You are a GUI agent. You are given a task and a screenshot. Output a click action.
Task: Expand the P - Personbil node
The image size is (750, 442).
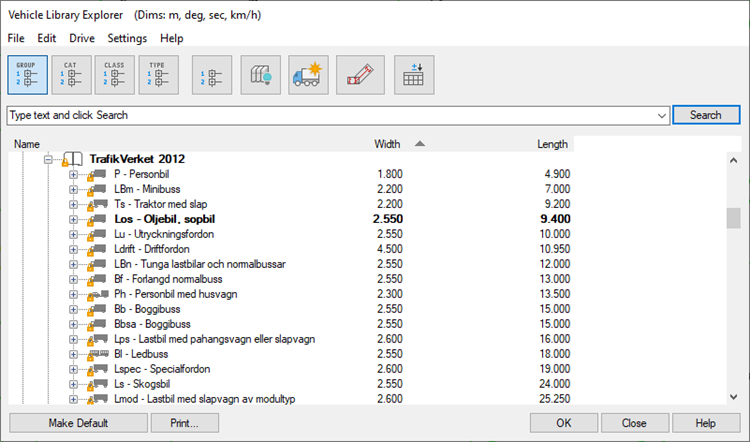click(x=73, y=175)
